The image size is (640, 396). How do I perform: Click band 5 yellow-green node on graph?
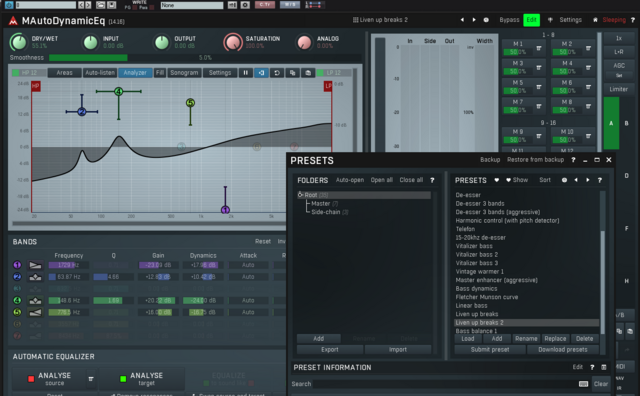(190, 102)
